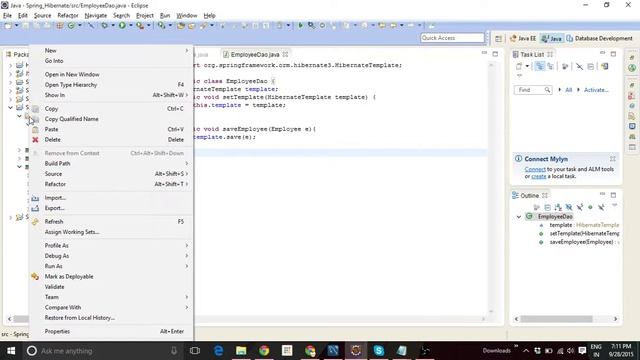Open the Debug button dropdown arrow
This screenshot has height=360, width=640.
(113, 25)
